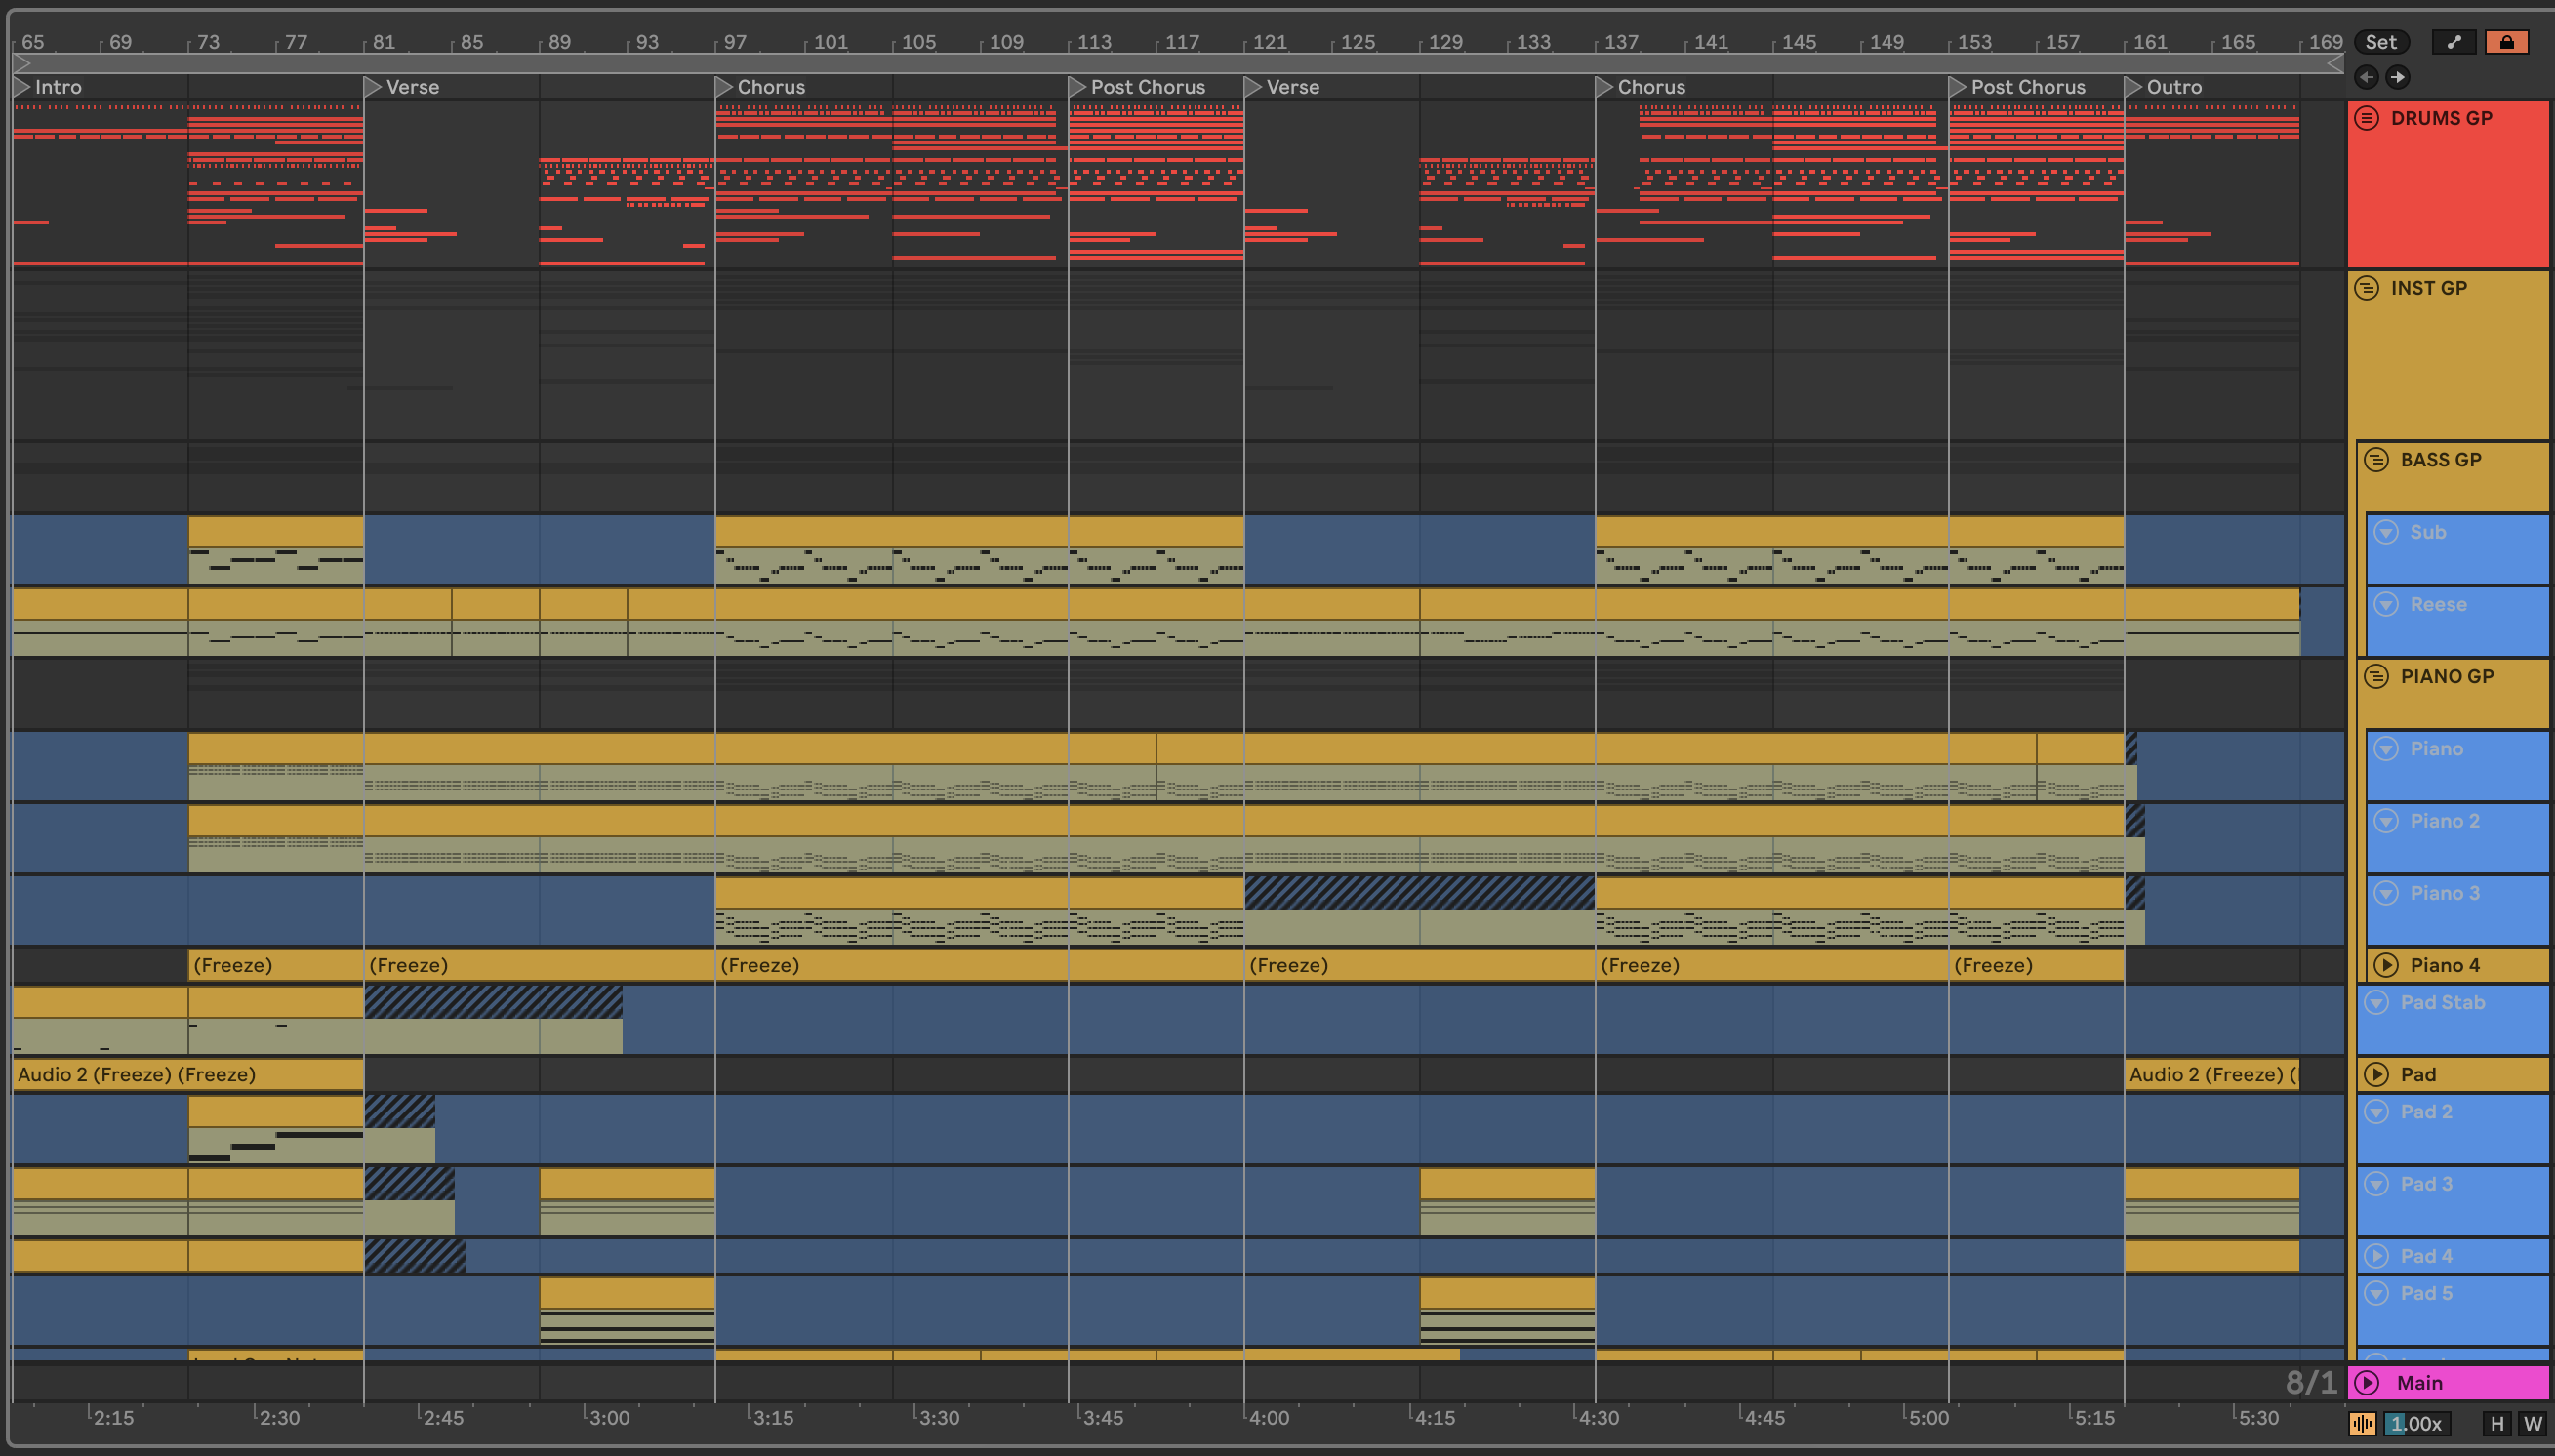Click the 4:00 mark in time ruler
This screenshot has height=1456, width=2555.
tap(1268, 1418)
